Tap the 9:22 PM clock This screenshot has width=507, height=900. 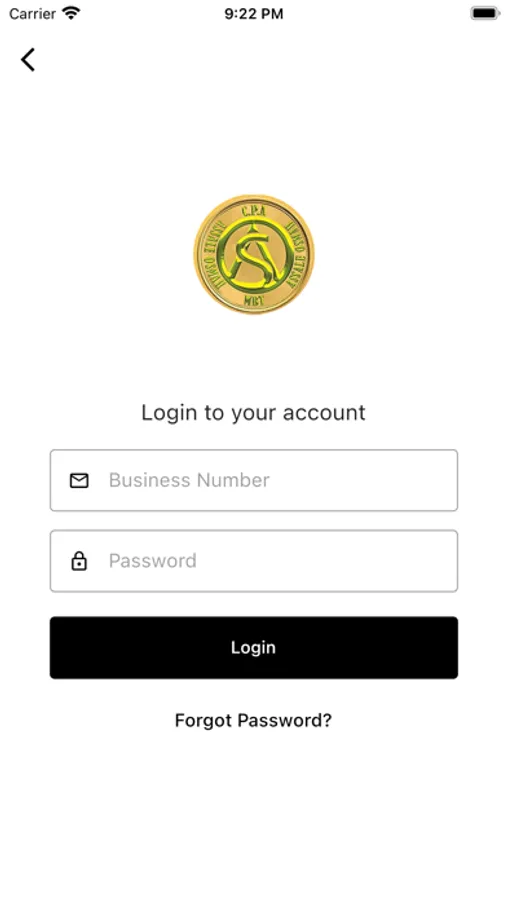tap(254, 14)
